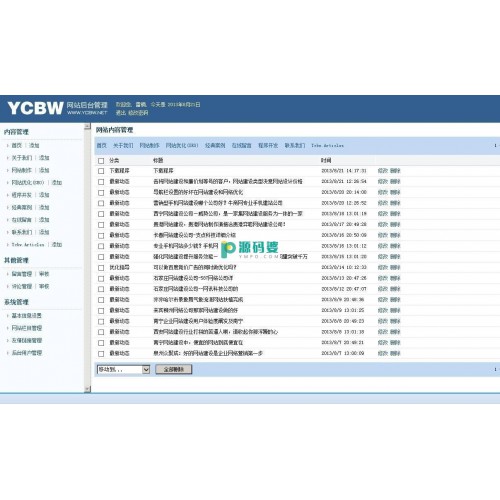Switch to the 网站优化(SEO) category tab
This screenshot has width=500, height=500.
coord(182,145)
